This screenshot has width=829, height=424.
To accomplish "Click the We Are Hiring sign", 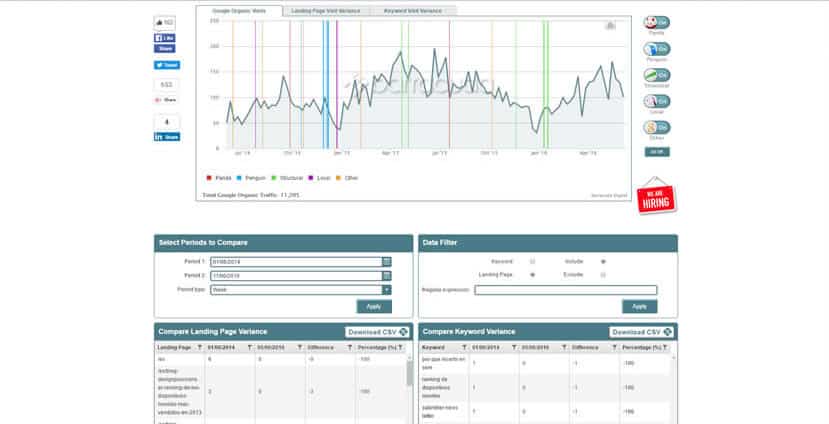I will [x=656, y=197].
